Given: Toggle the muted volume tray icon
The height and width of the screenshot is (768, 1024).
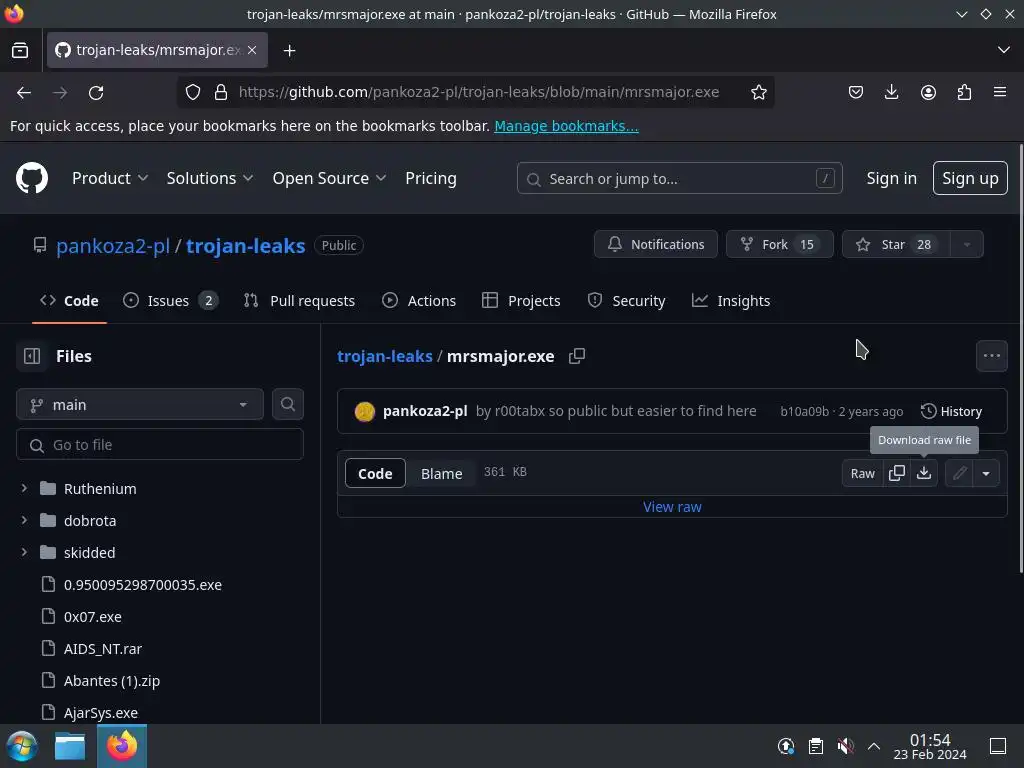Looking at the screenshot, I should [x=845, y=746].
